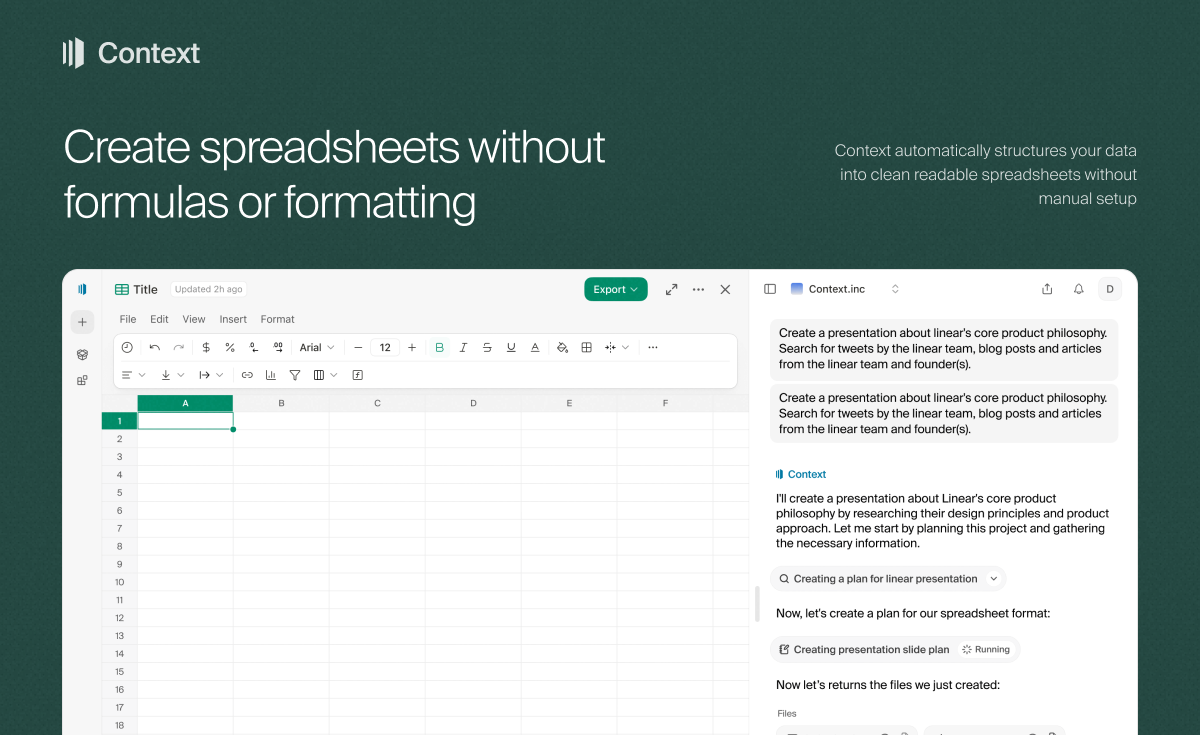Open the cube icon in left sidebar
The width and height of the screenshot is (1200, 735).
(x=82, y=354)
